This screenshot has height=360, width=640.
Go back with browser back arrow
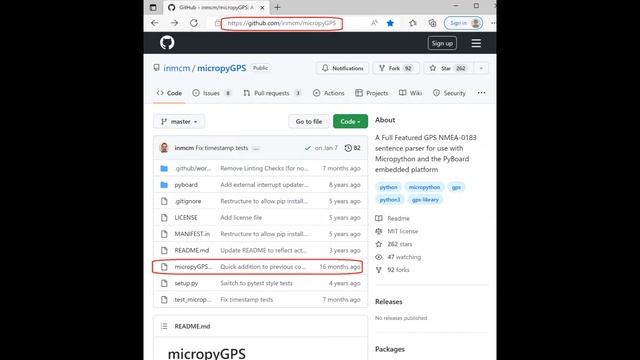click(155, 23)
